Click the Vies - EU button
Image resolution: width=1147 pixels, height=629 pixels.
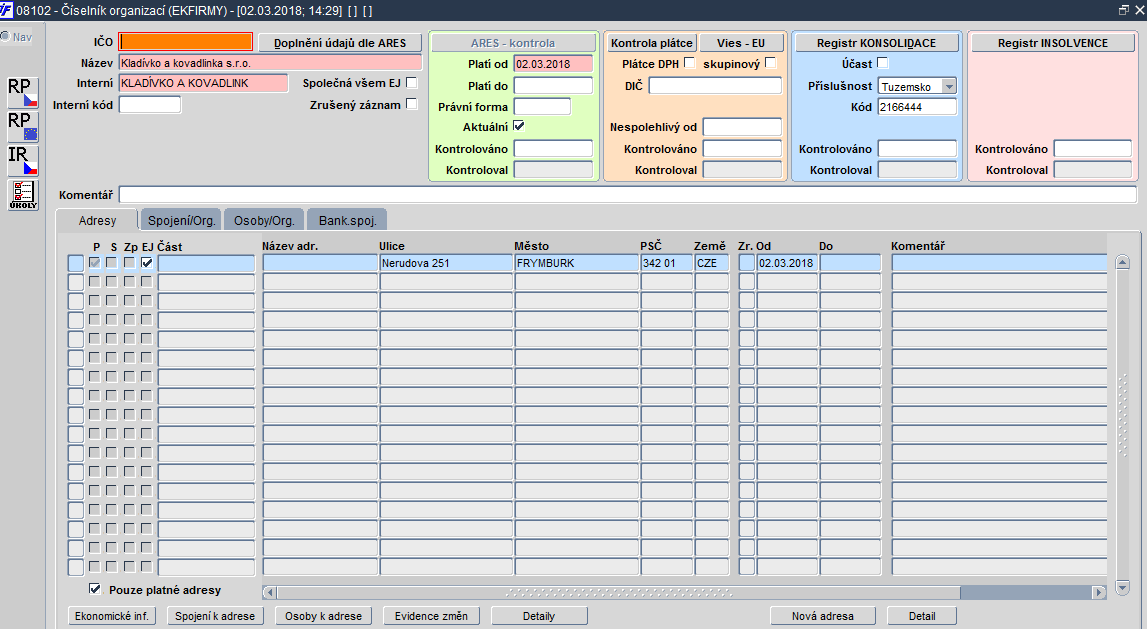(741, 42)
